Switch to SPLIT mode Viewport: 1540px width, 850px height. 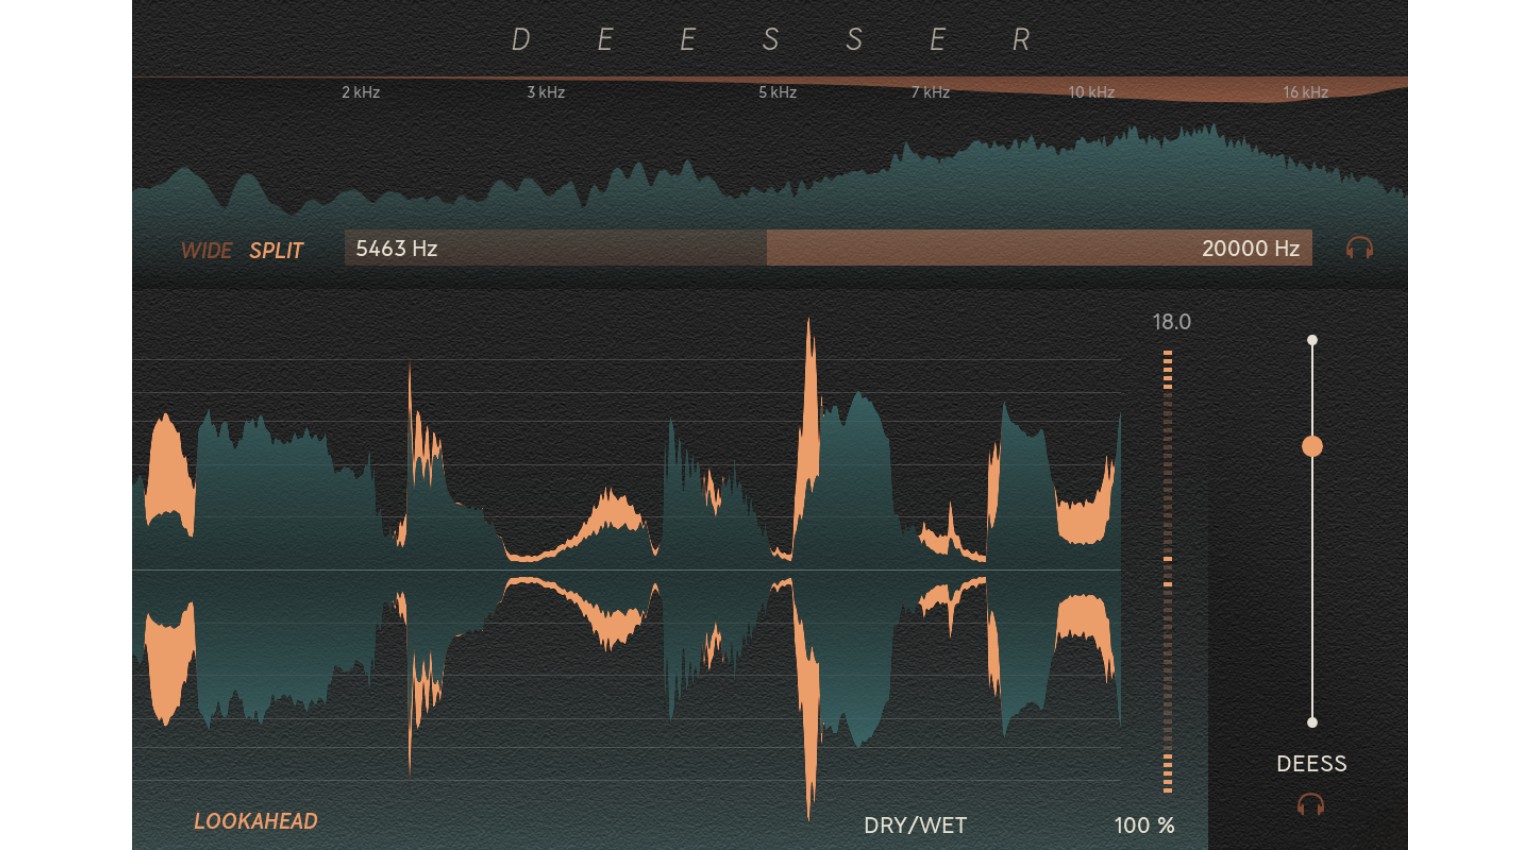[x=276, y=250]
